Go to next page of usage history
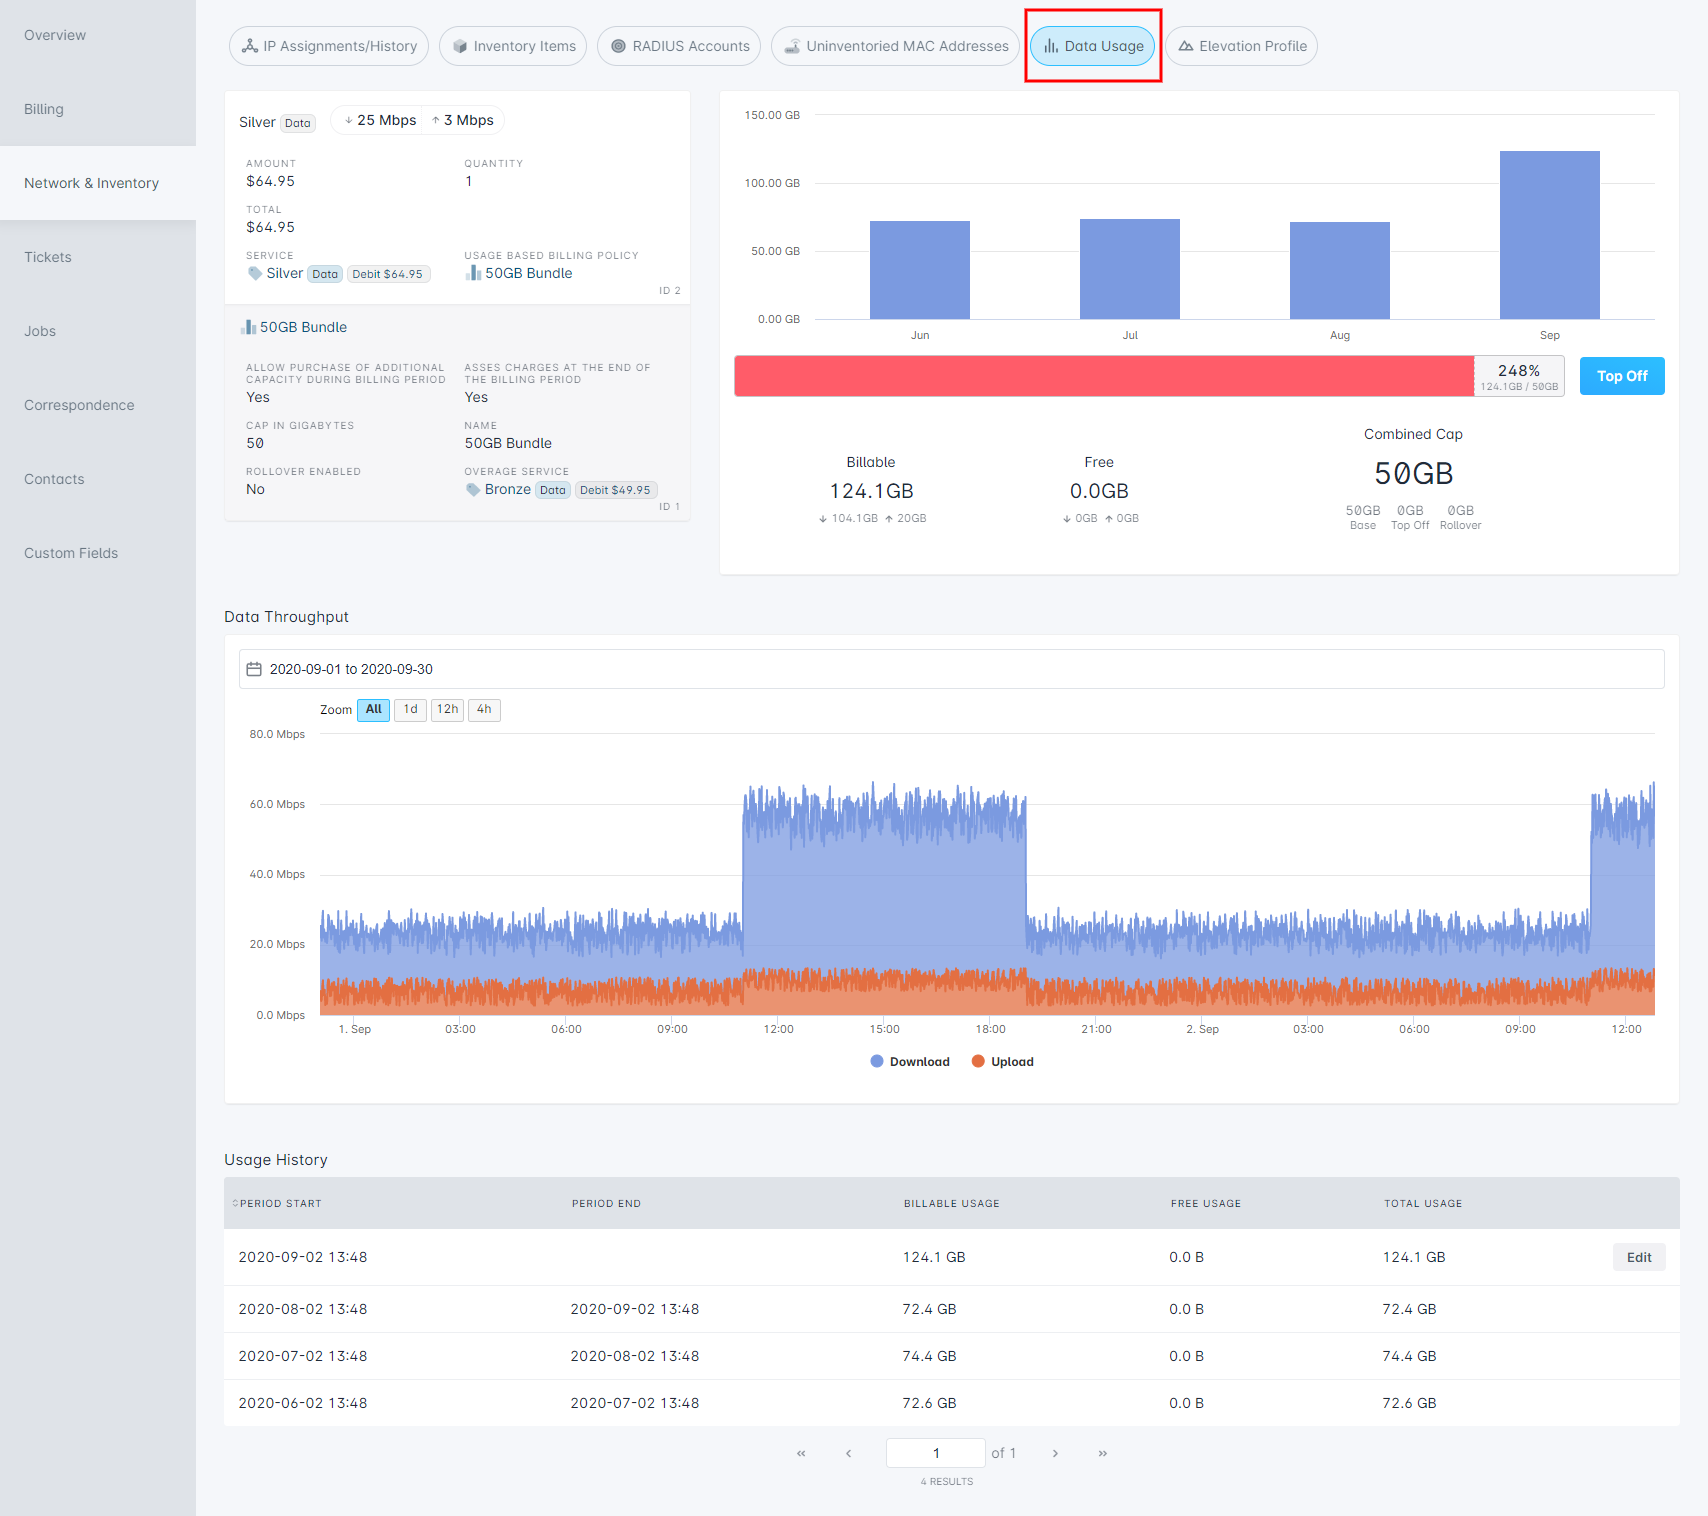This screenshot has width=1708, height=1516. (x=1055, y=1453)
